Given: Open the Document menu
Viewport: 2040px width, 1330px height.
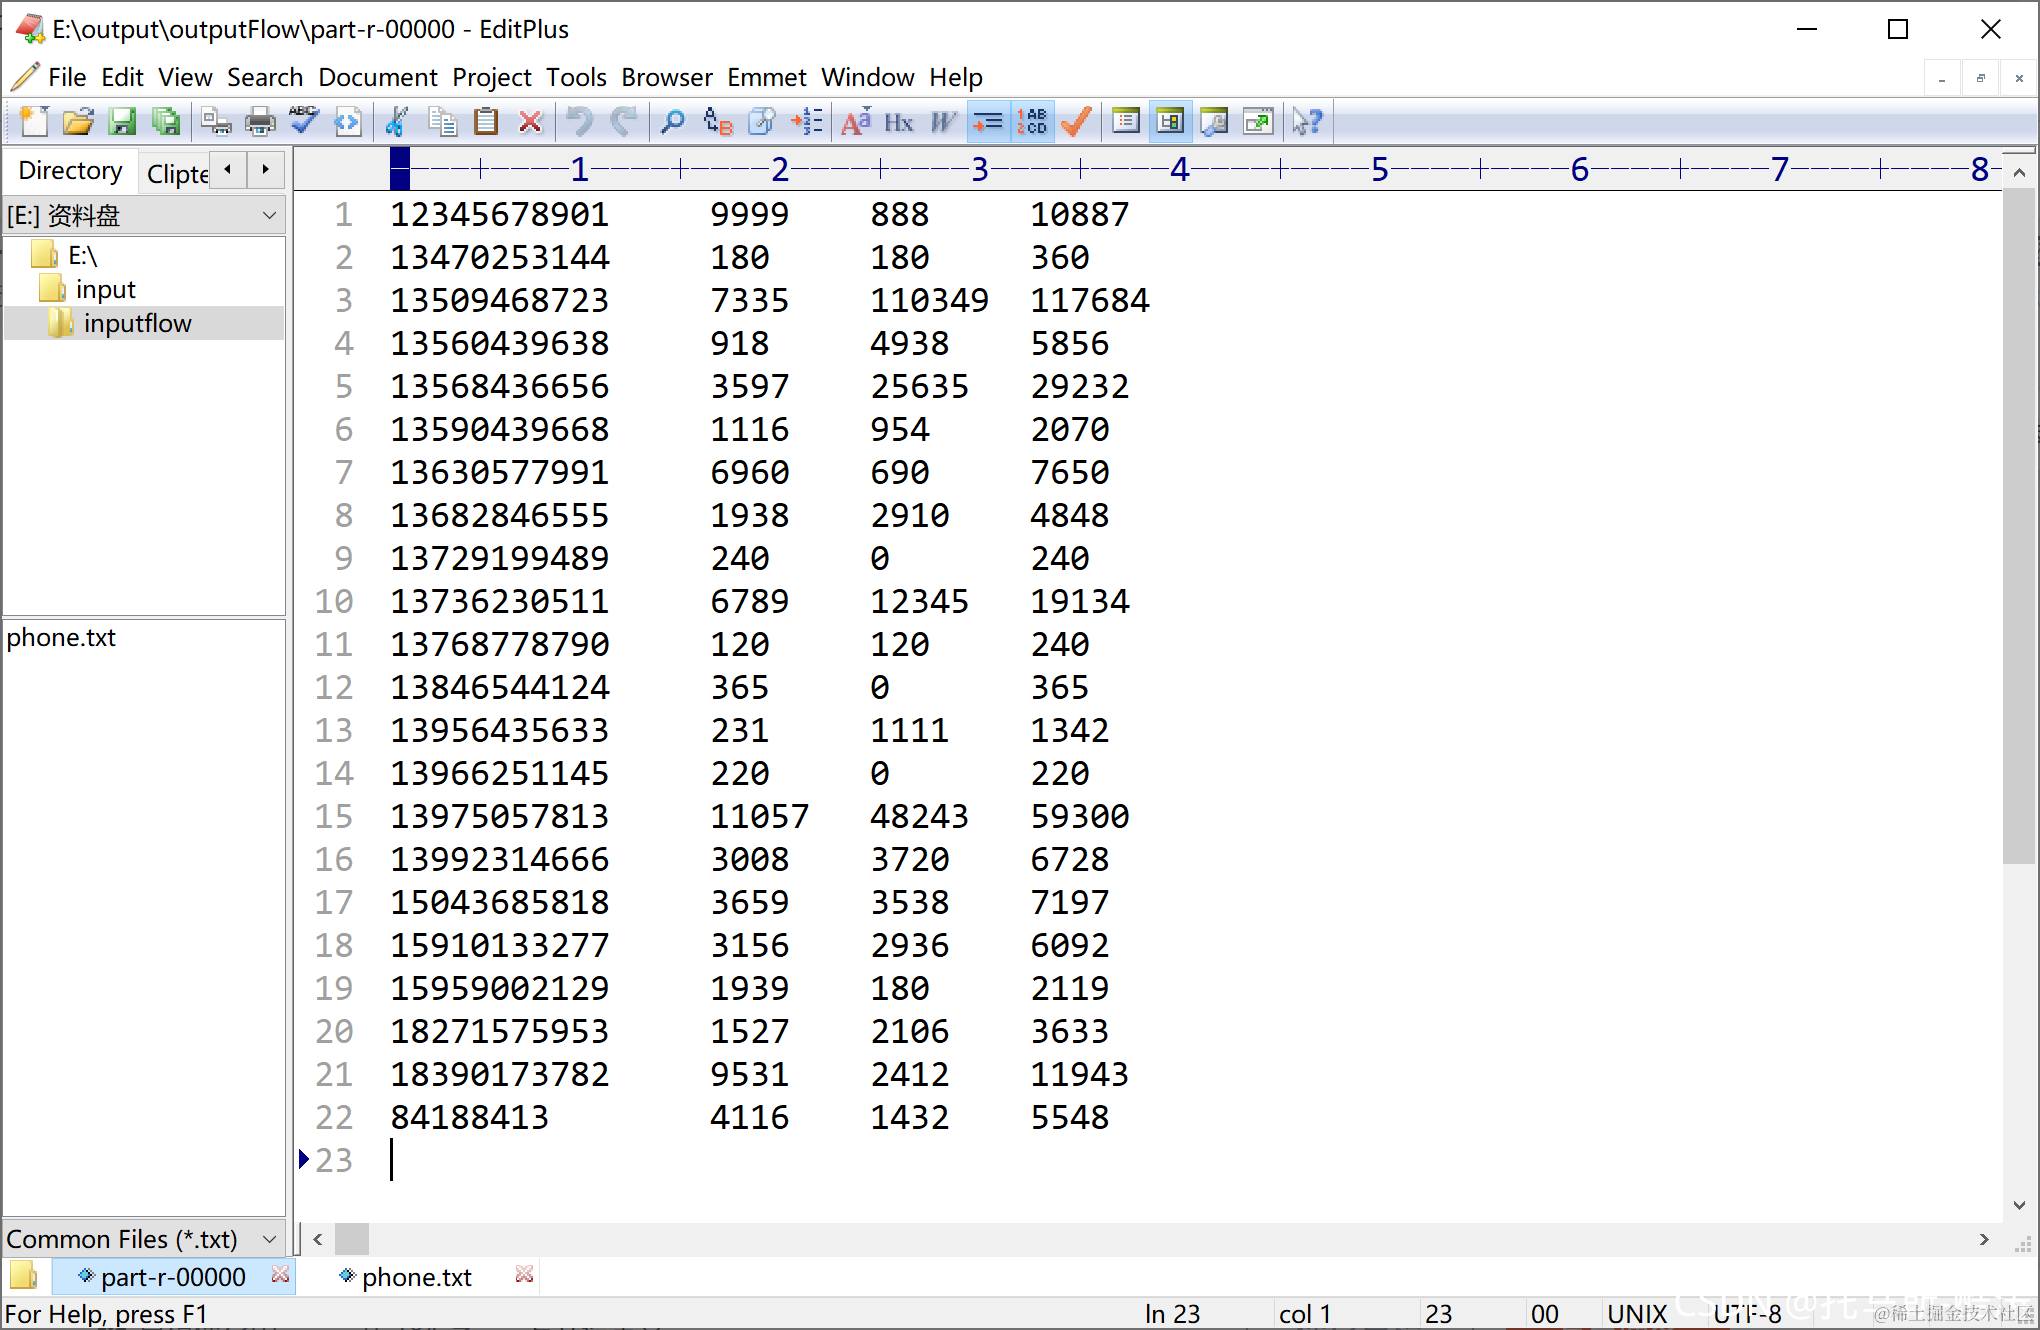Looking at the screenshot, I should 377,77.
